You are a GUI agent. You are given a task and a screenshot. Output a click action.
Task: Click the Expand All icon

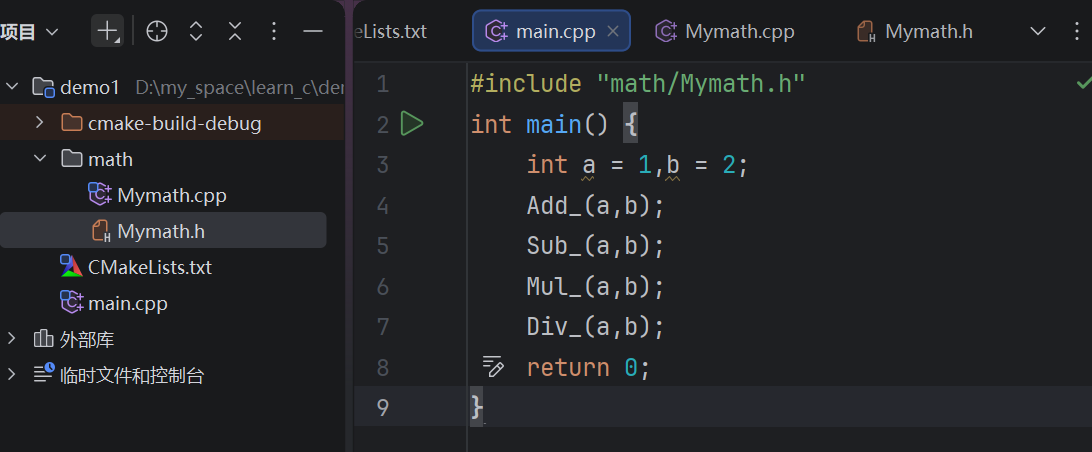pos(196,31)
